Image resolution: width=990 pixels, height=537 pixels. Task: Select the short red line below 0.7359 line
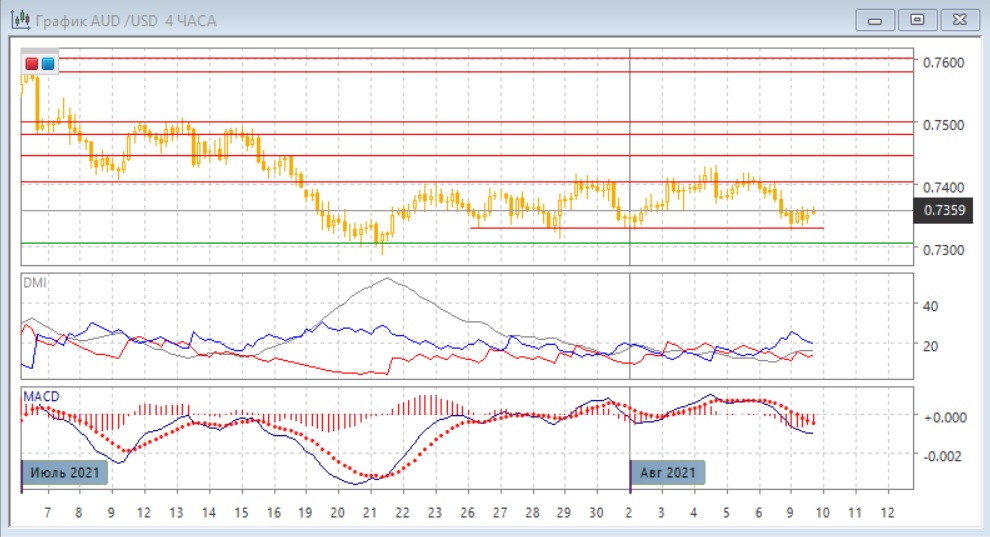647,228
